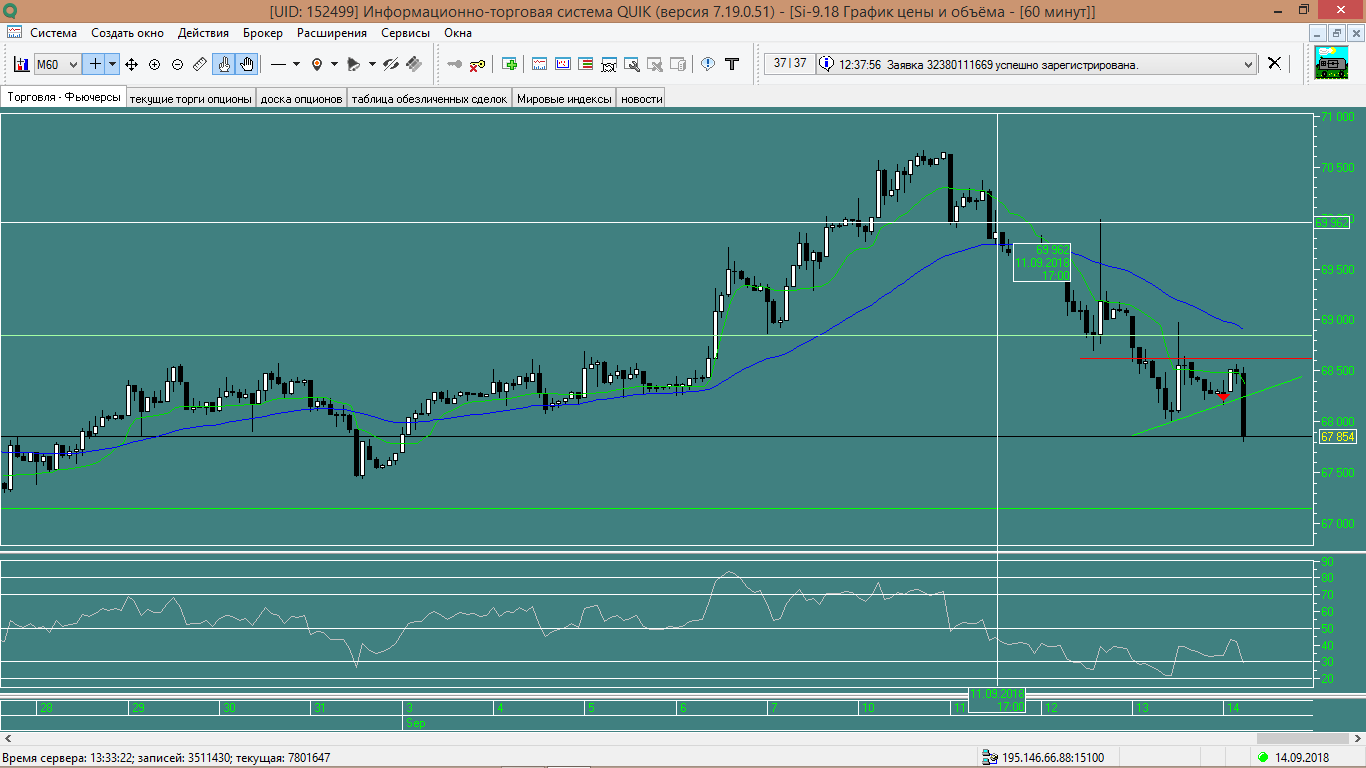
Task: Click the 67 854 current price label
Action: pos(1337,437)
